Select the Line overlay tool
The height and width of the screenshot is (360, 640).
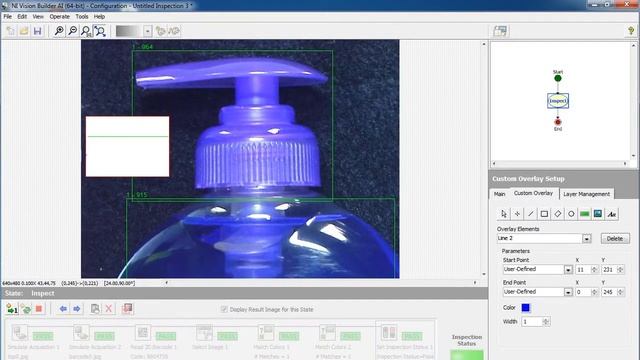click(531, 214)
